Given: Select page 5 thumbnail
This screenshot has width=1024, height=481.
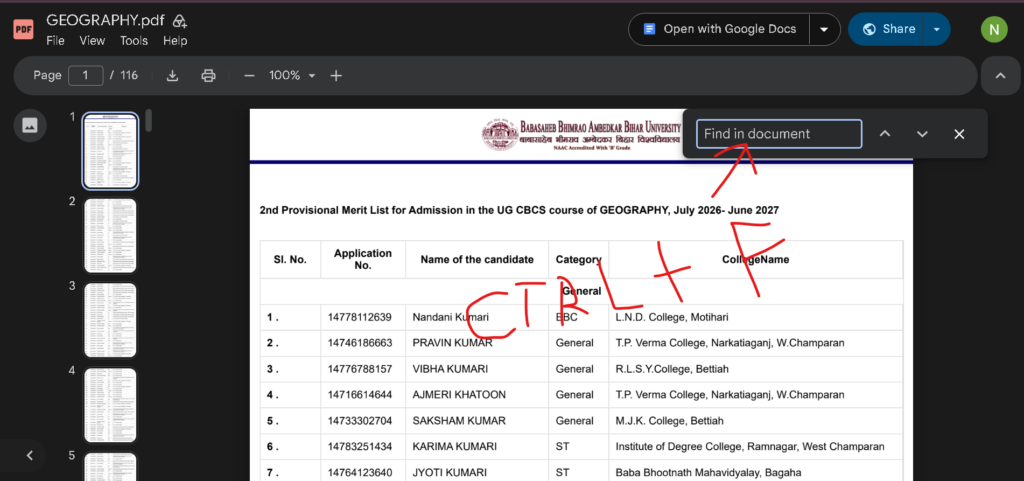Looking at the screenshot, I should (110, 467).
